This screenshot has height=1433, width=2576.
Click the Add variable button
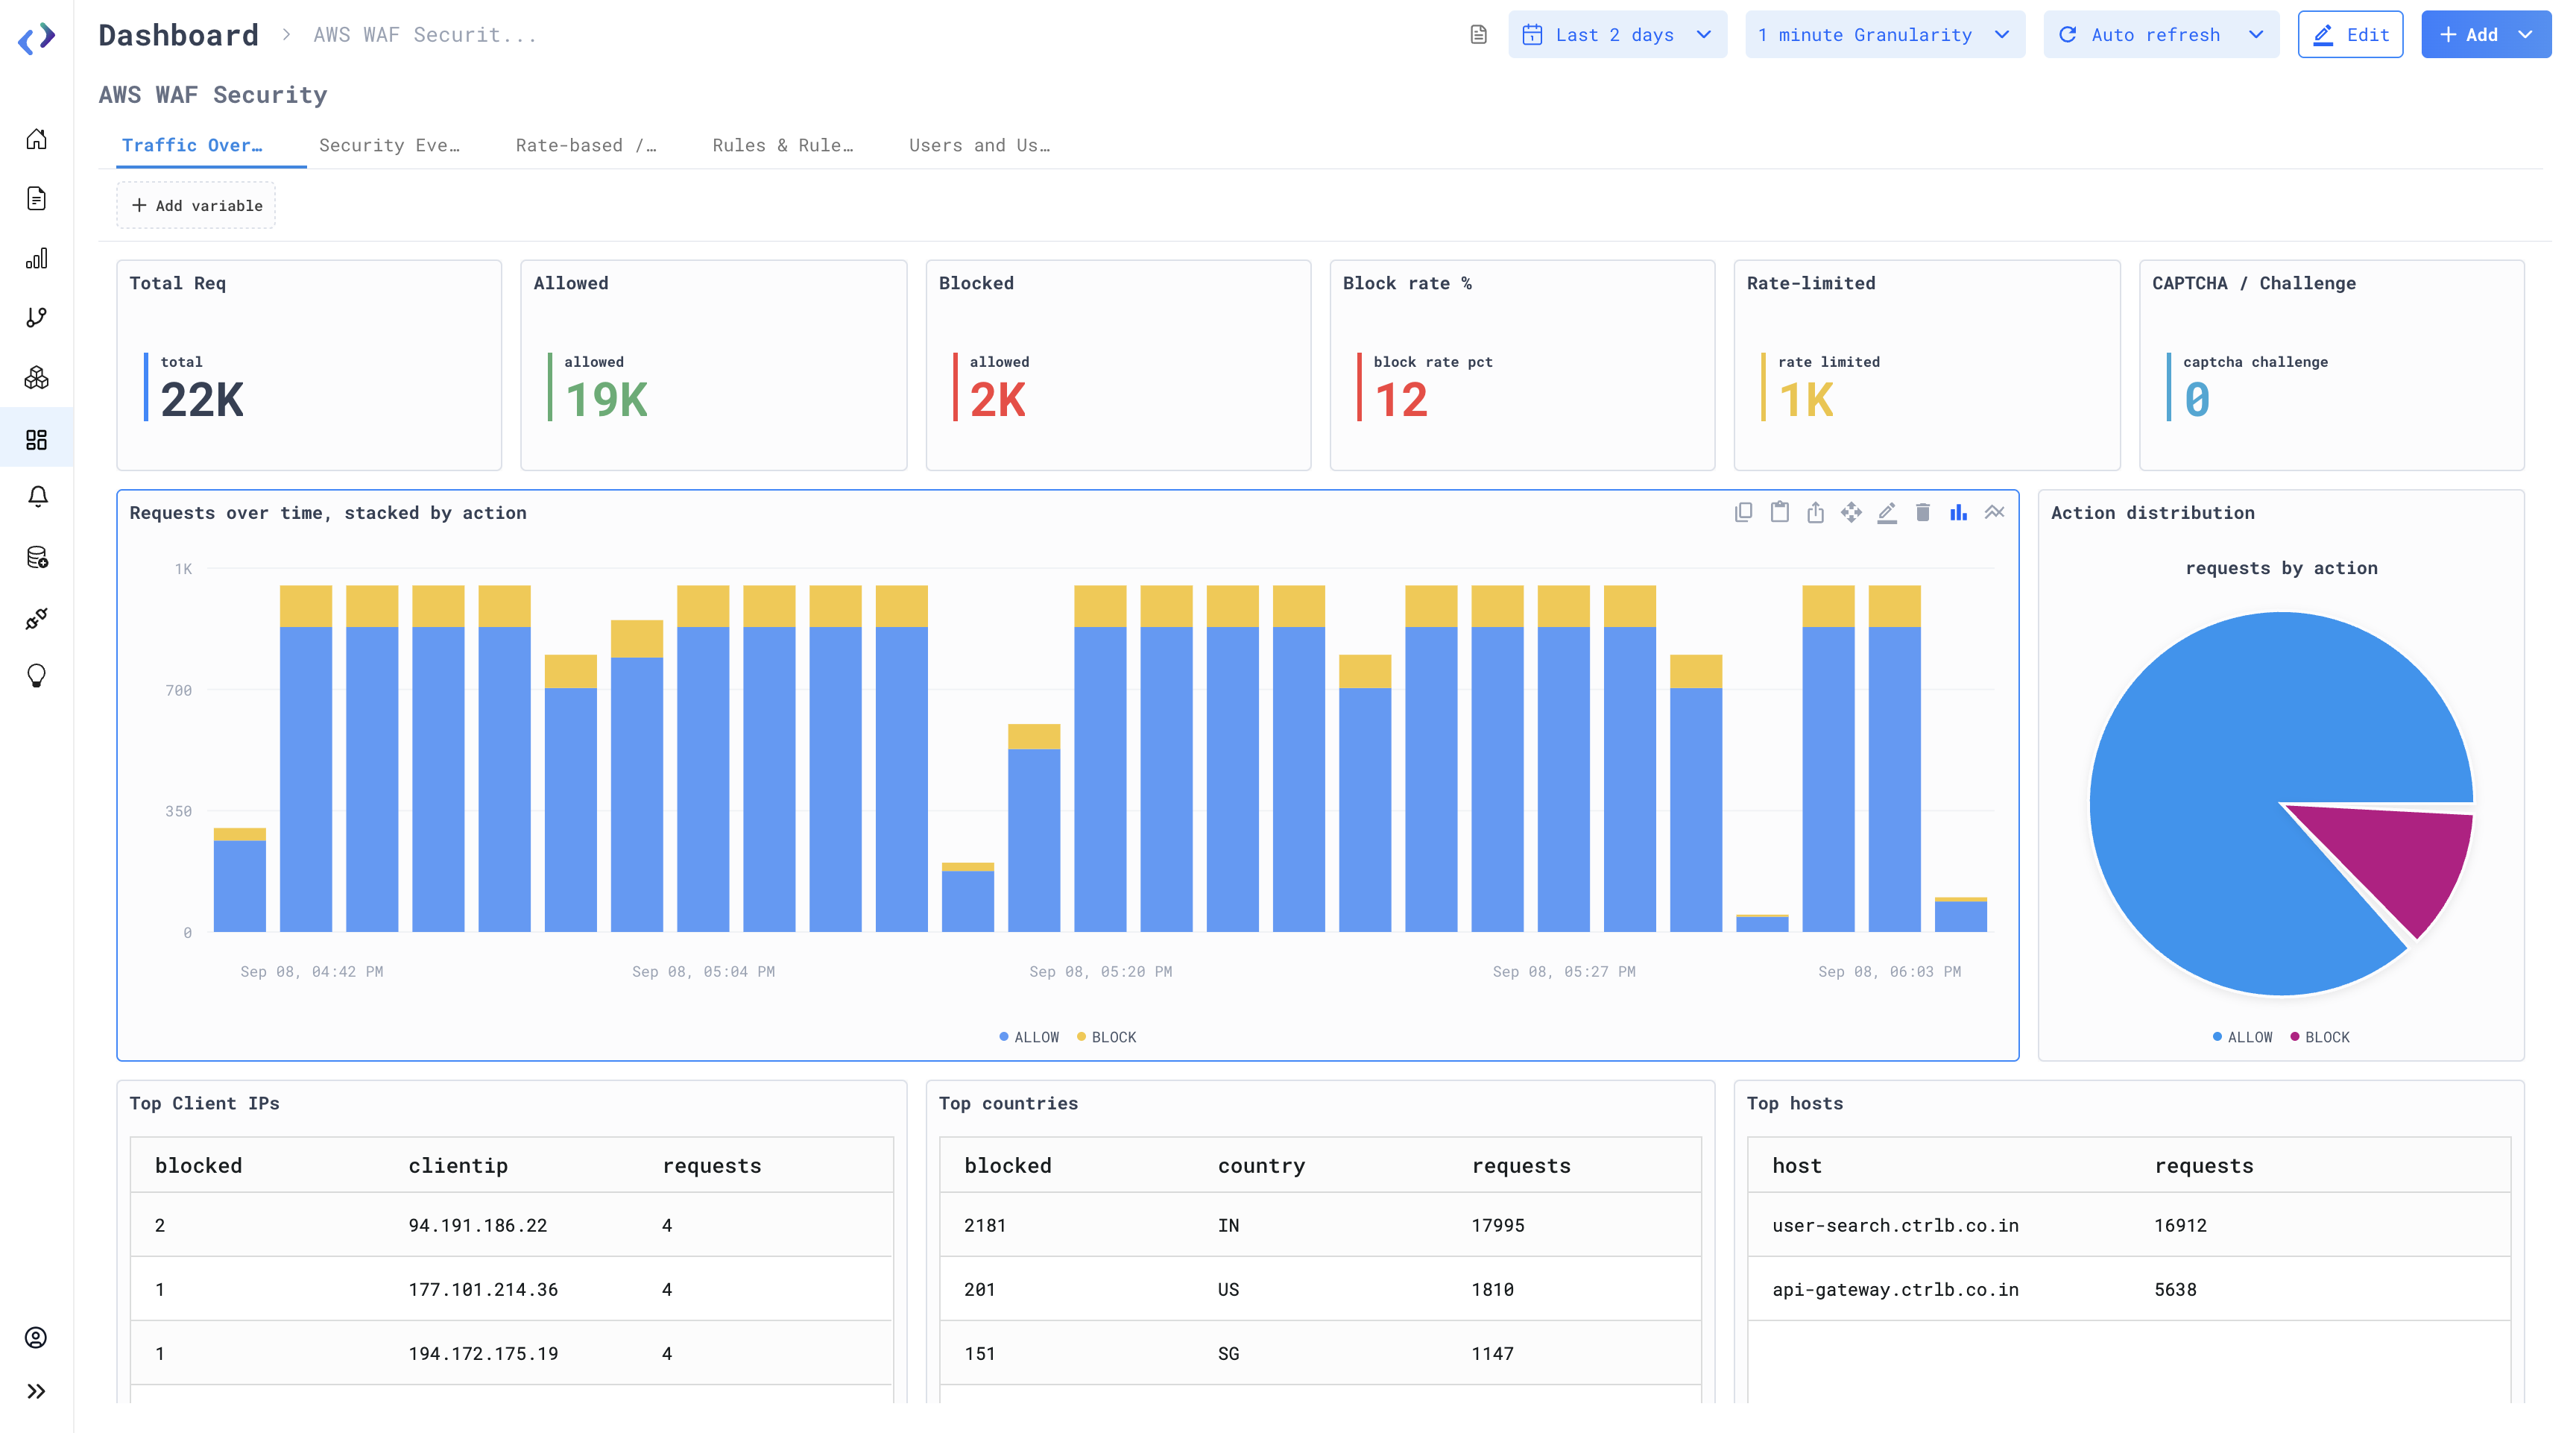coord(196,205)
